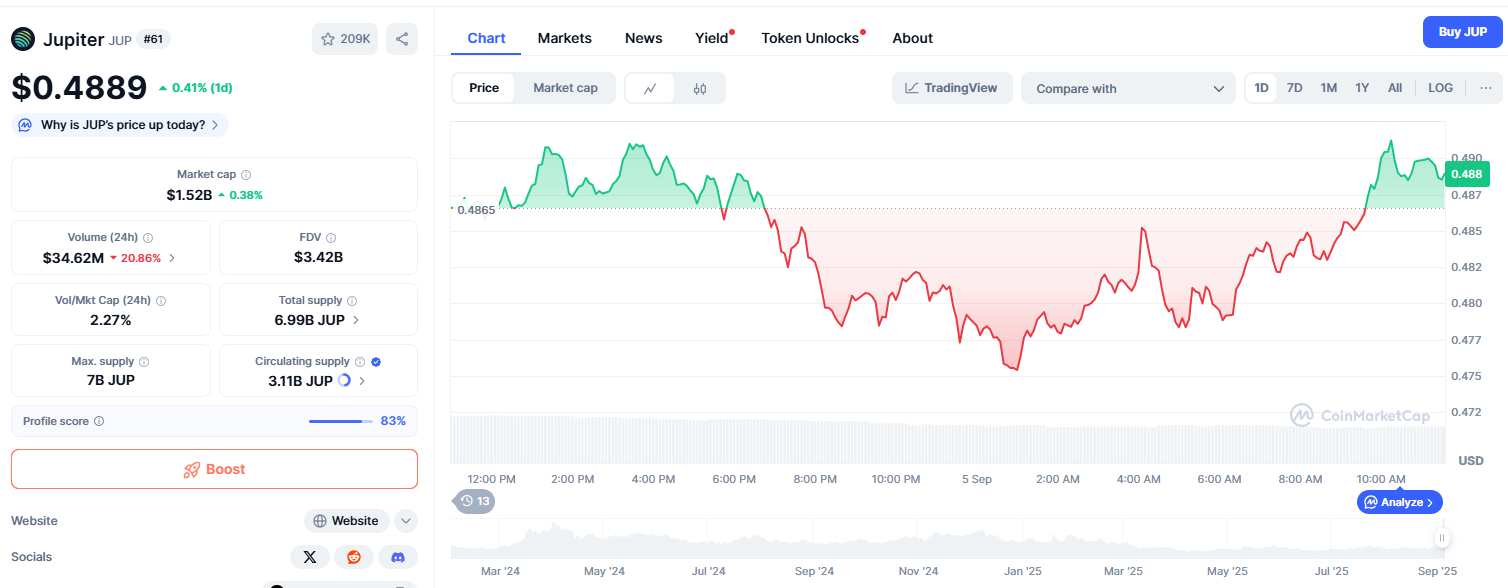Switch to line chart view icon

click(650, 88)
